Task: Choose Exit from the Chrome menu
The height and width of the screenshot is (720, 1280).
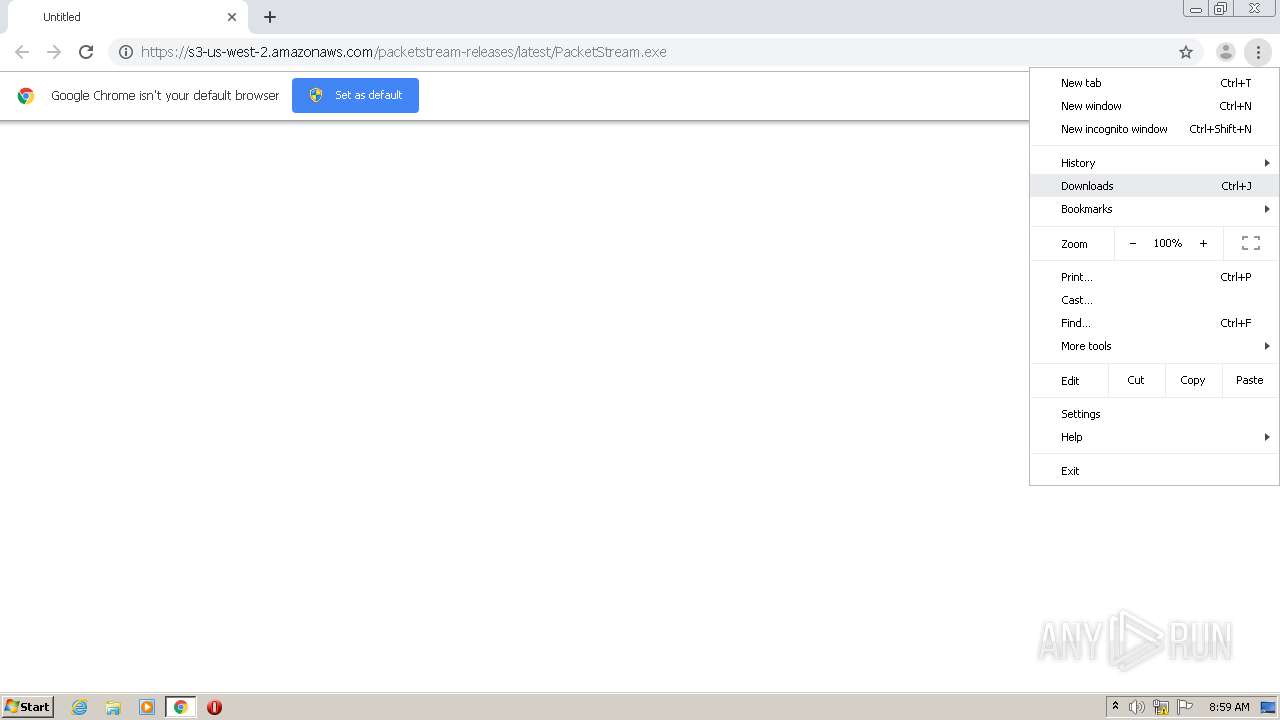Action: coord(1155,471)
